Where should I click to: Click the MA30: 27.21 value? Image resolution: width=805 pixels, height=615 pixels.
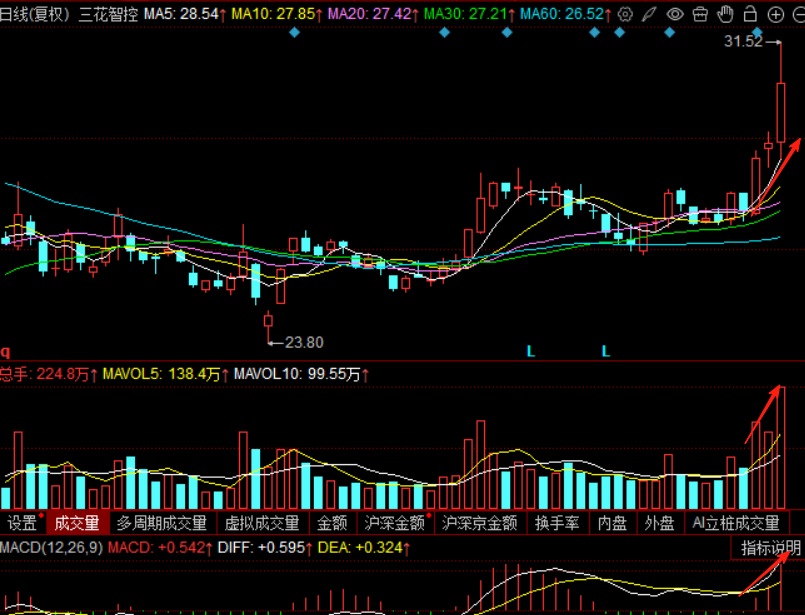pos(469,14)
